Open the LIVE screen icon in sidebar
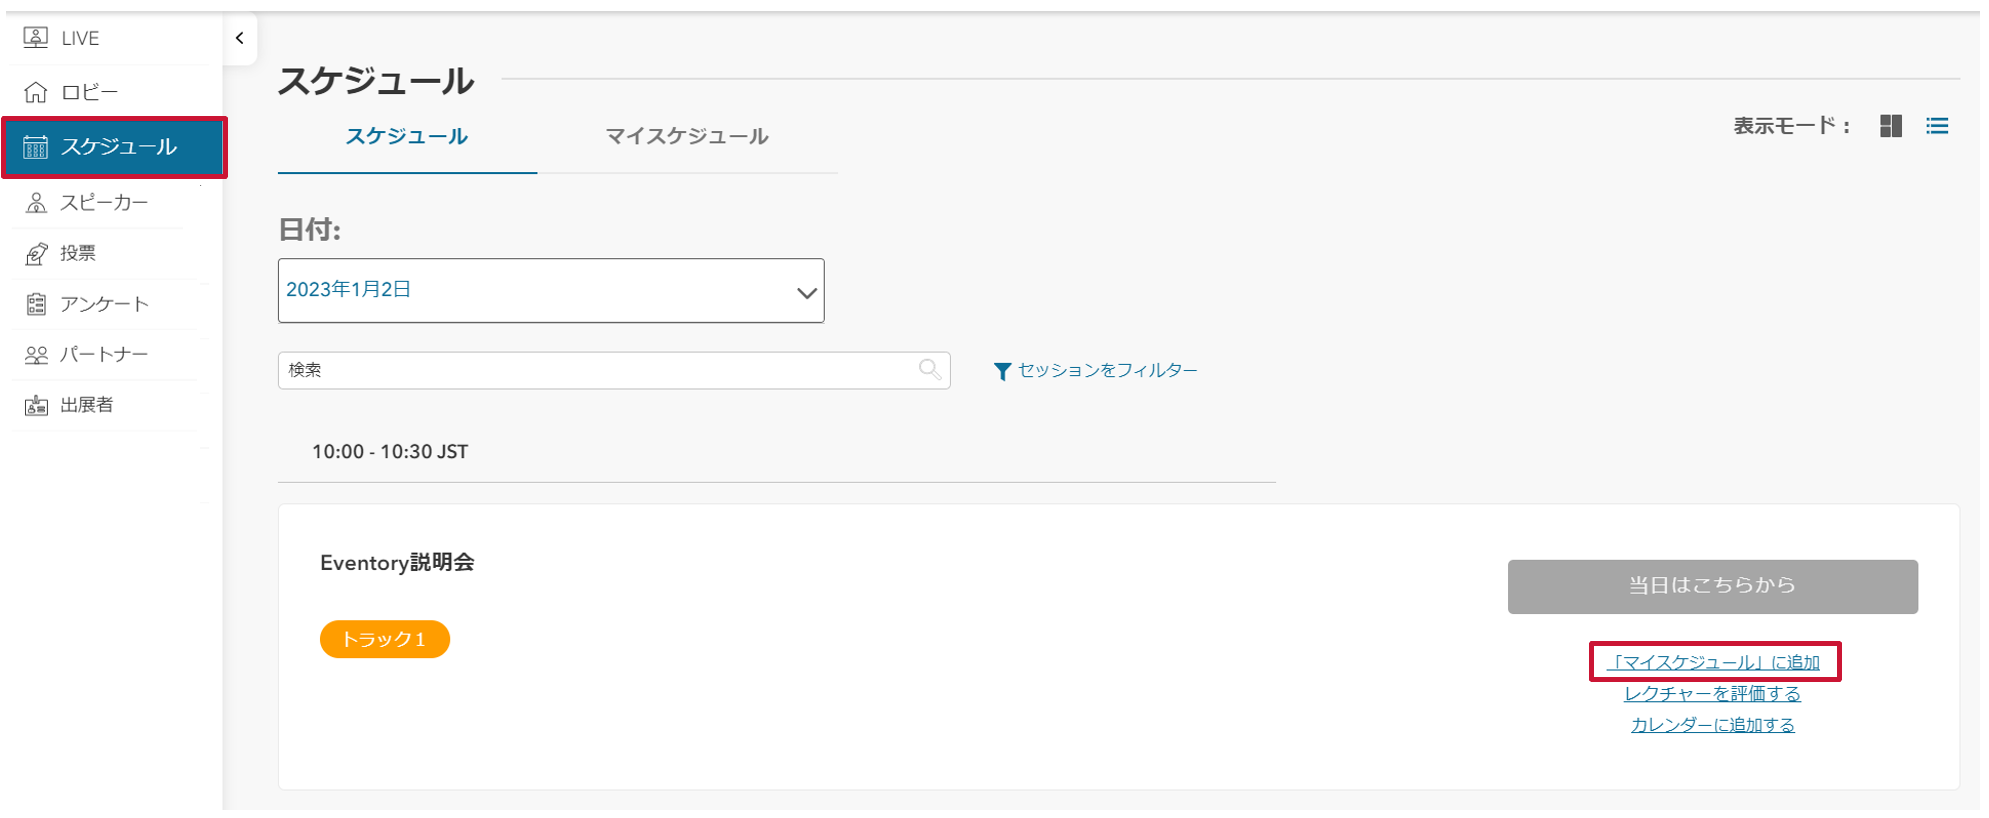The height and width of the screenshot is (818, 1989). 36,38
